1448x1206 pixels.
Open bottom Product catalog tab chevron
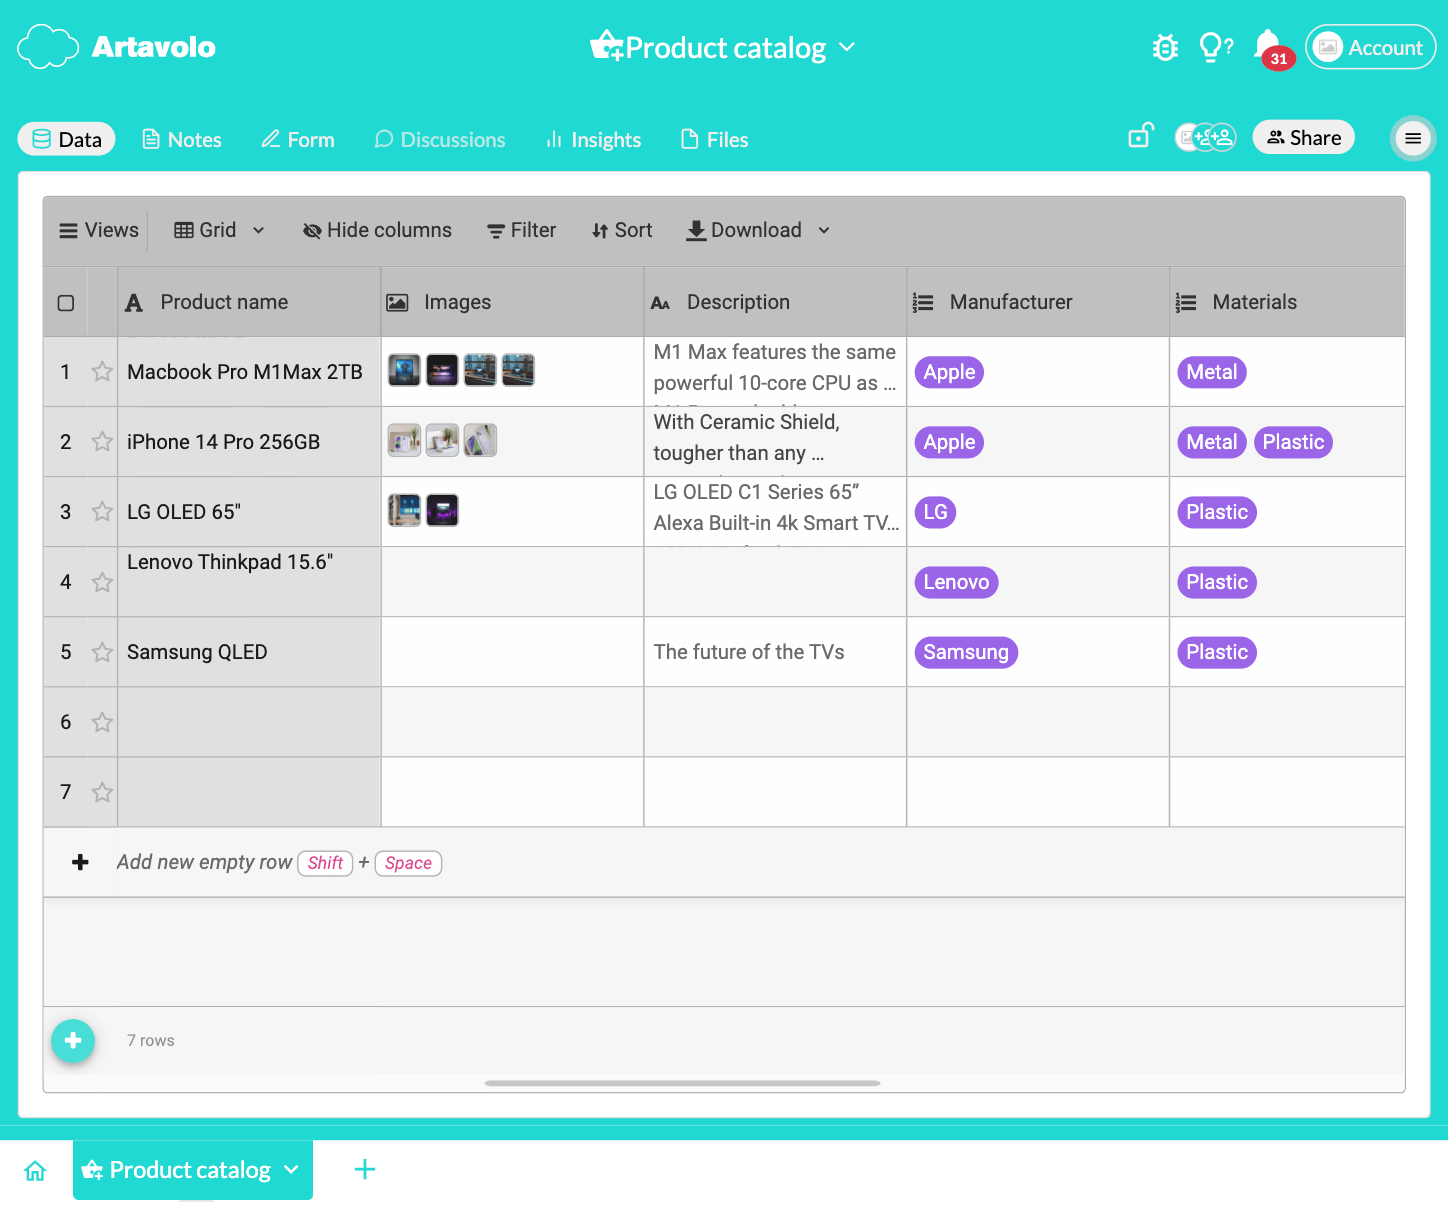291,1169
